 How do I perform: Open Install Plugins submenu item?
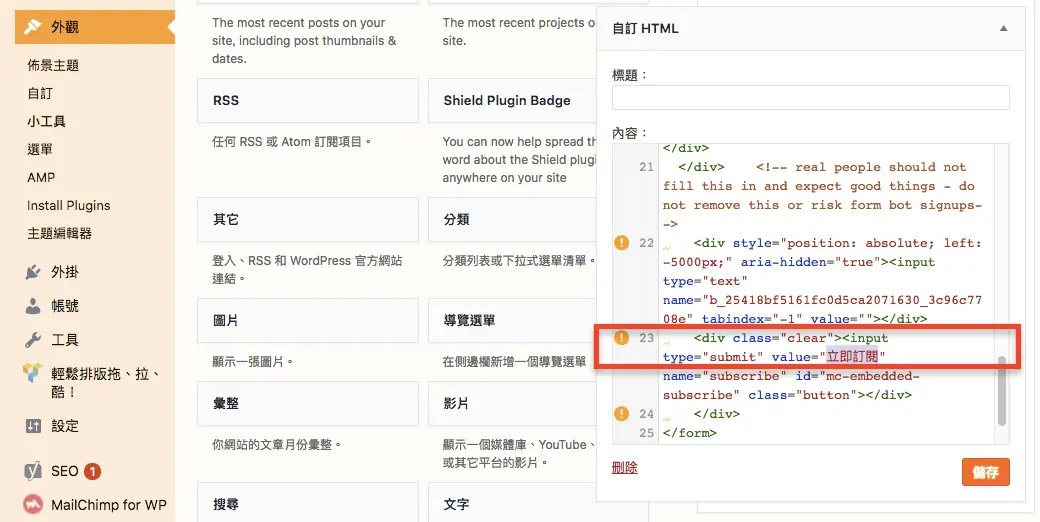pyautogui.click(x=69, y=206)
